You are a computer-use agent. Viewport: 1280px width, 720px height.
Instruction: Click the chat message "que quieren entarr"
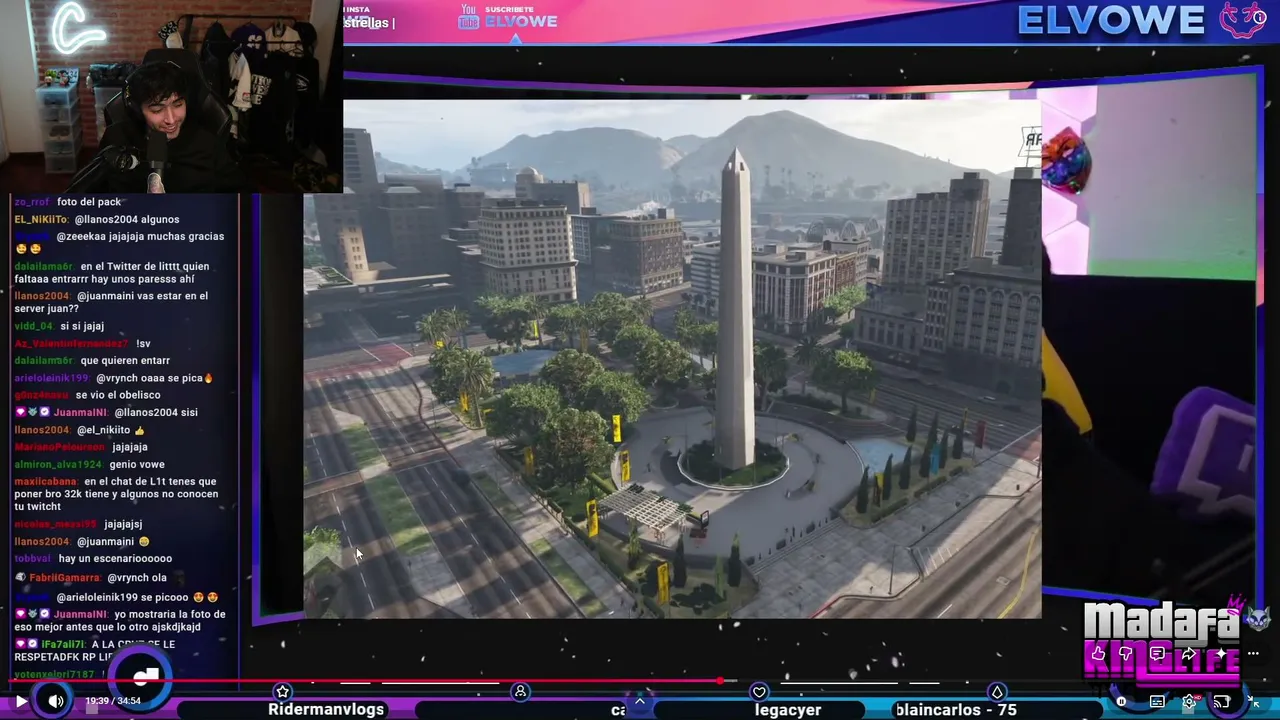(125, 360)
